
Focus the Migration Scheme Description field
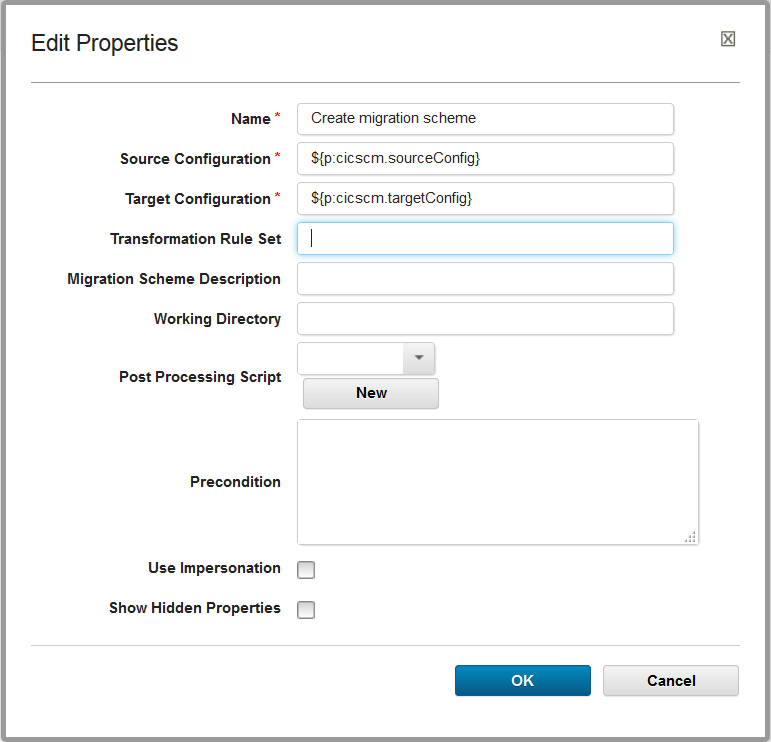(x=485, y=279)
